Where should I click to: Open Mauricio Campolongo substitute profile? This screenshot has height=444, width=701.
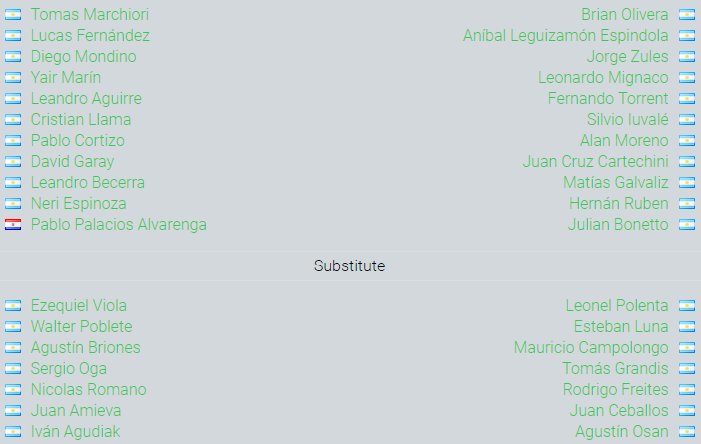591,347
